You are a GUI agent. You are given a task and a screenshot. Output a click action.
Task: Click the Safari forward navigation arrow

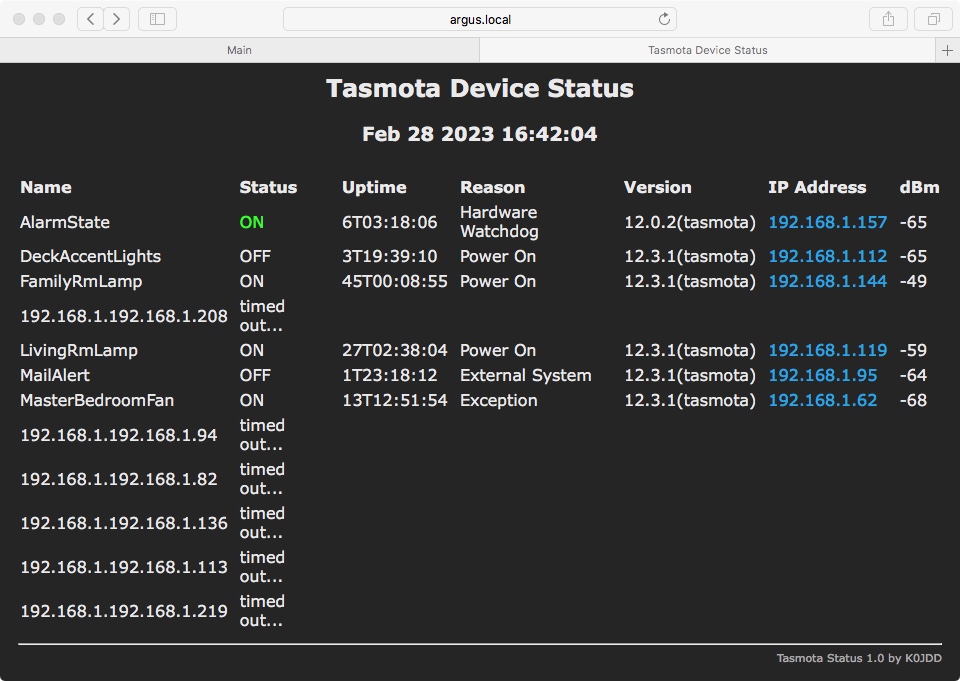117,19
